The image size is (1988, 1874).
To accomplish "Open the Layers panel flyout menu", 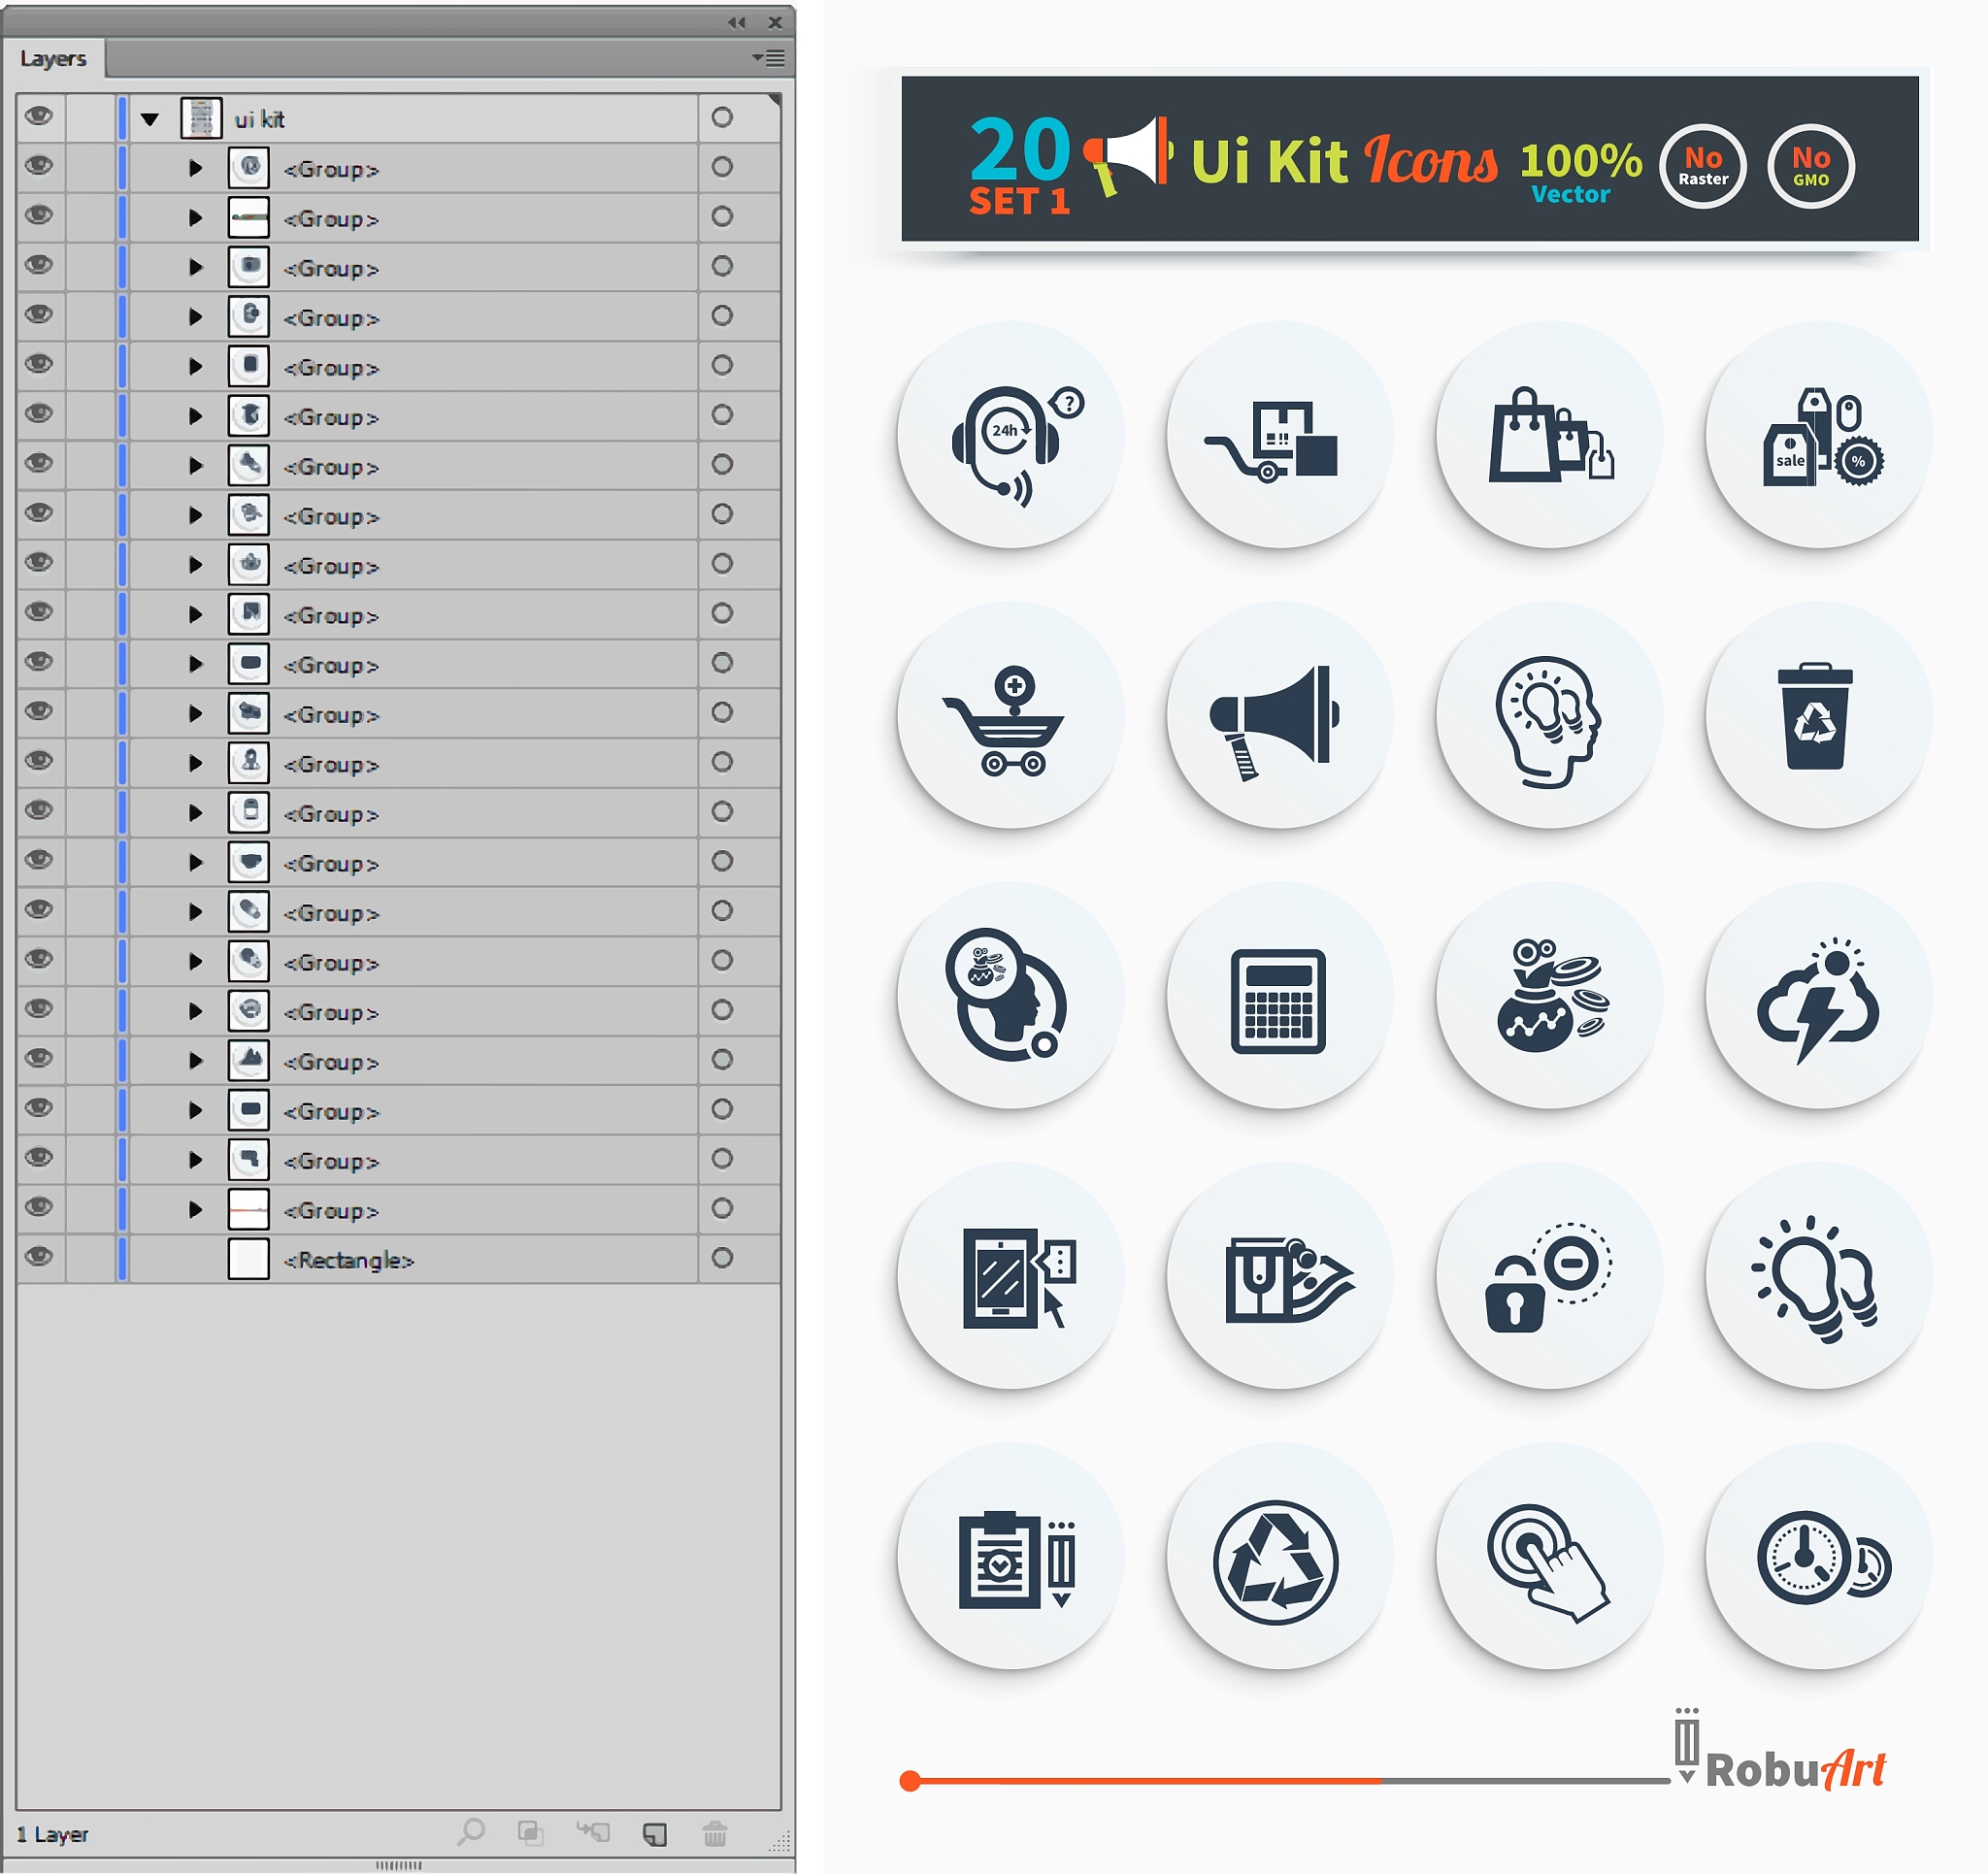I will [x=769, y=58].
